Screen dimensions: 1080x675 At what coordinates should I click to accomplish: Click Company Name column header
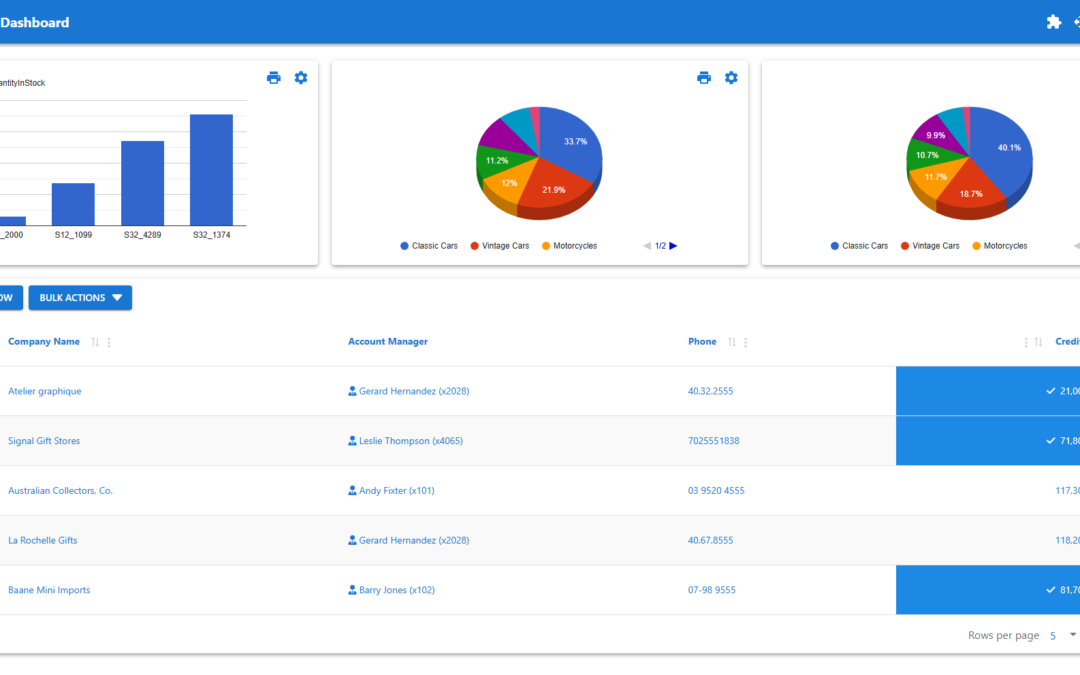(43, 342)
